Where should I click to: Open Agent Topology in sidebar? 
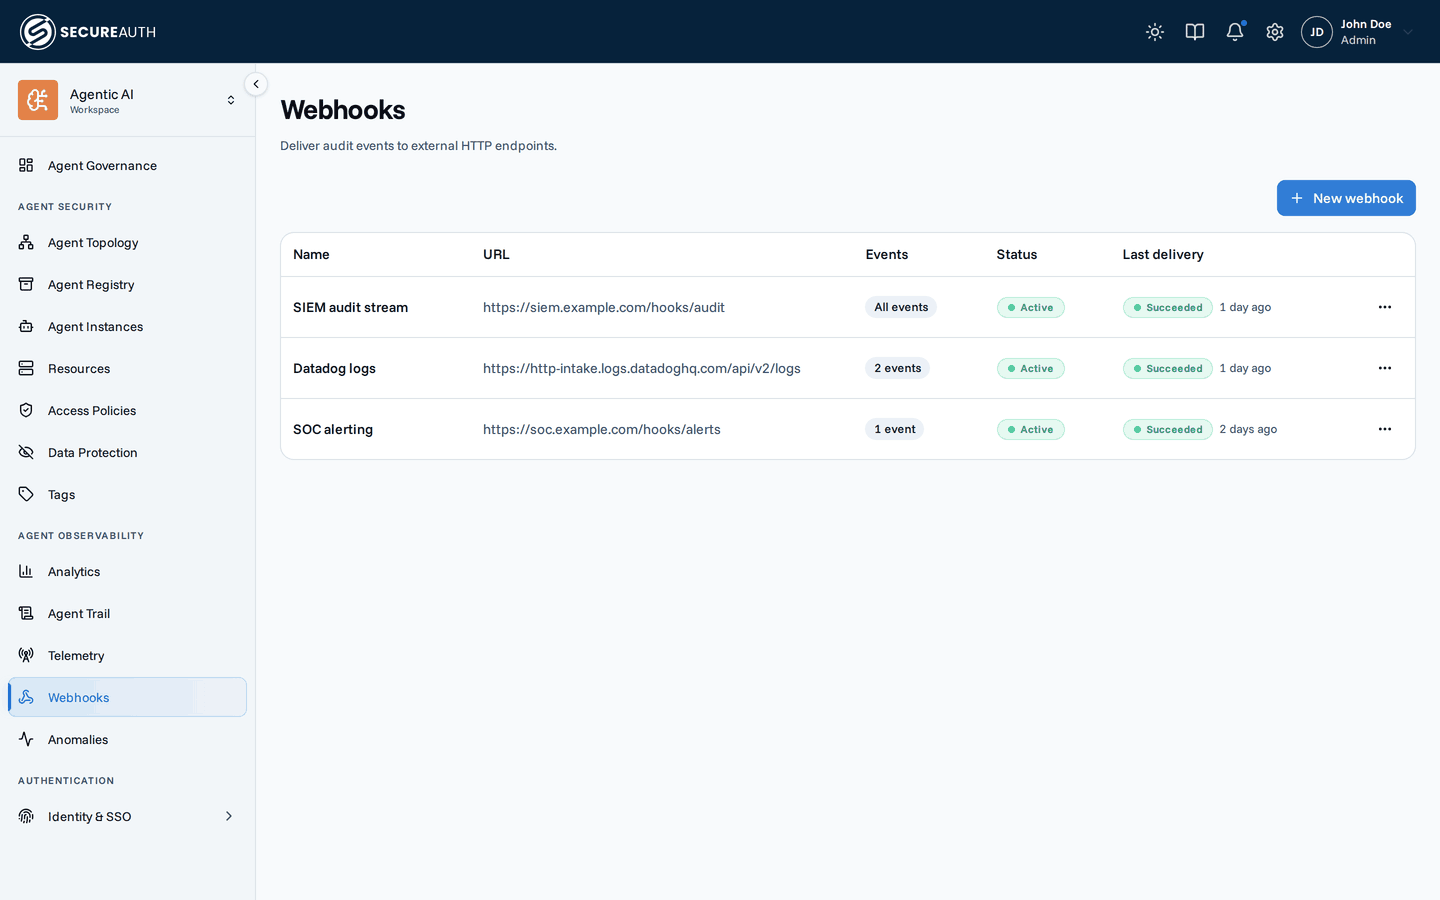[127, 242]
